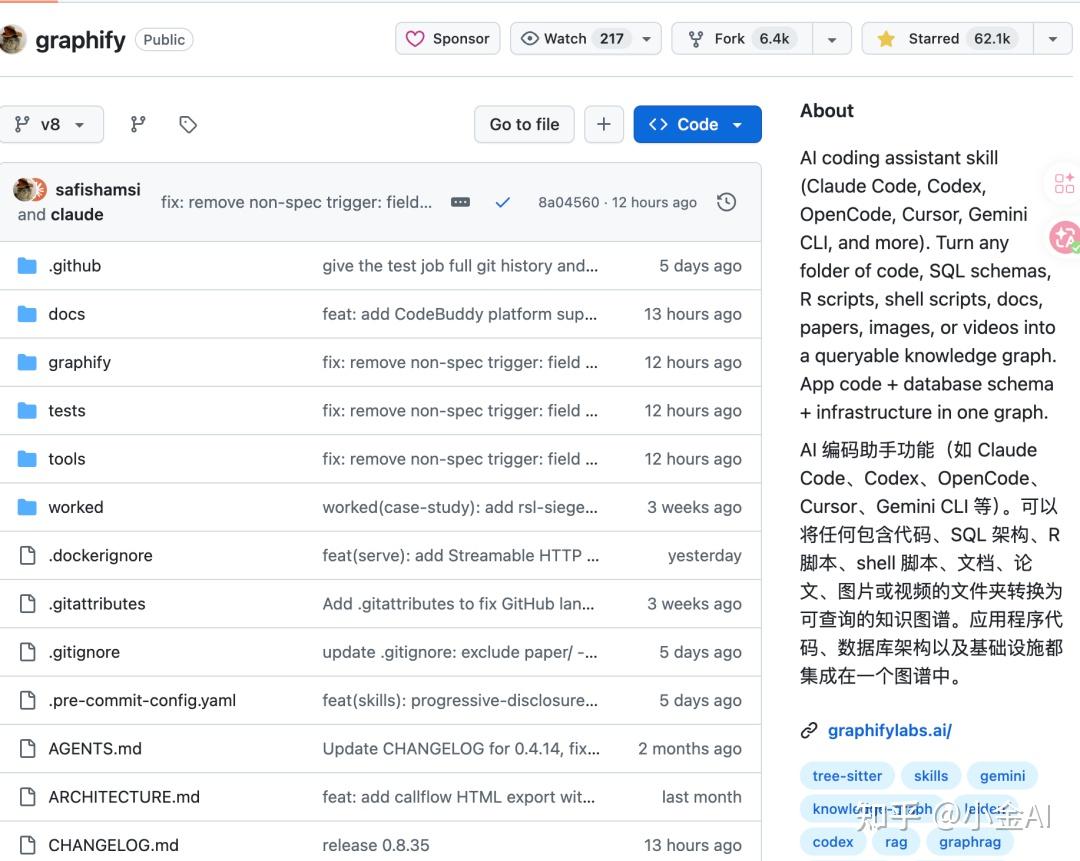Screen dimensions: 1080x861
Task: View tags via the tag icon
Action: pos(187,125)
